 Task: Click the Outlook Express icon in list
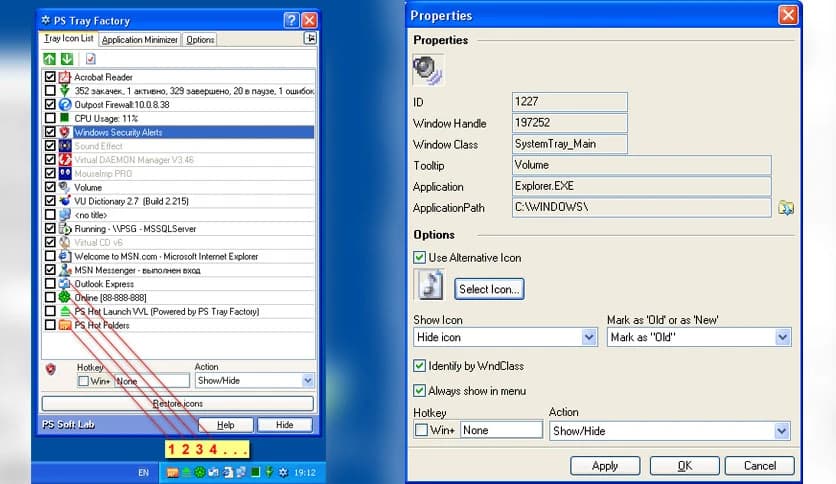tap(65, 284)
